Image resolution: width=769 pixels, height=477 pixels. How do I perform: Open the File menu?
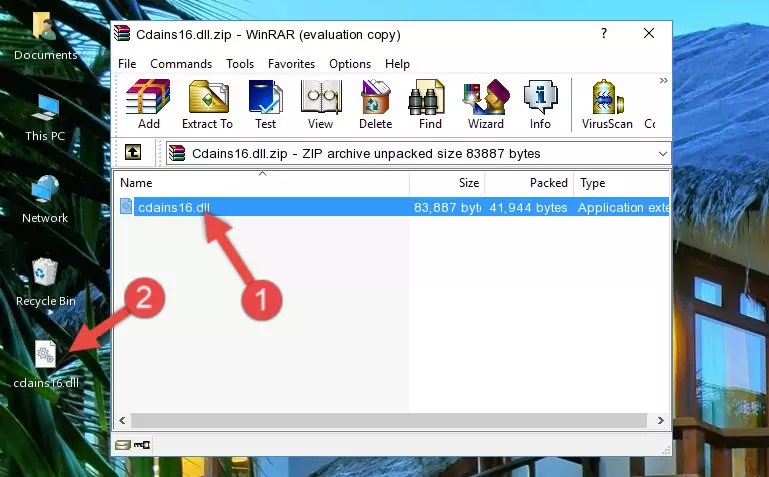[x=127, y=64]
